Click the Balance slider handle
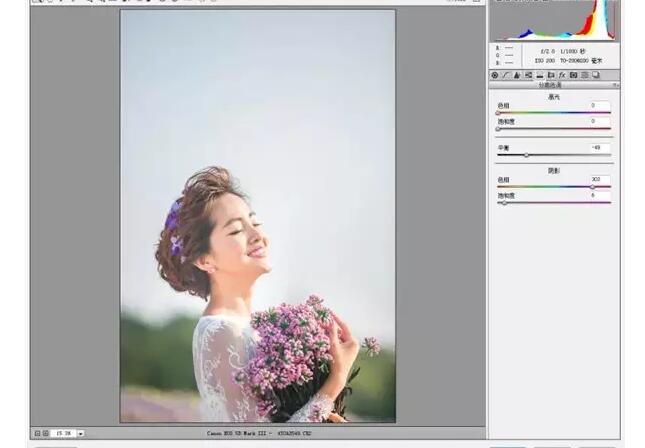The width and height of the screenshot is (645, 448). point(526,155)
